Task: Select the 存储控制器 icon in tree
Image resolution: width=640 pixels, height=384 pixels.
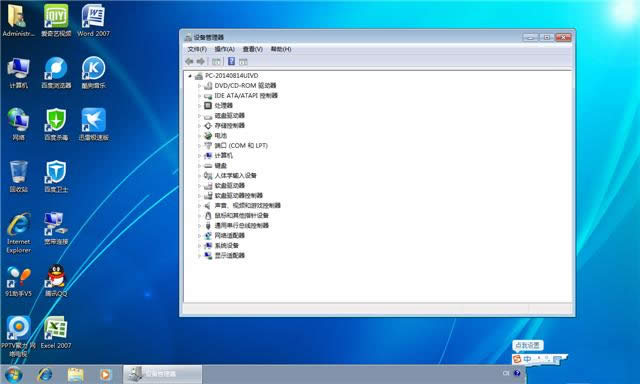Action: pyautogui.click(x=208, y=126)
